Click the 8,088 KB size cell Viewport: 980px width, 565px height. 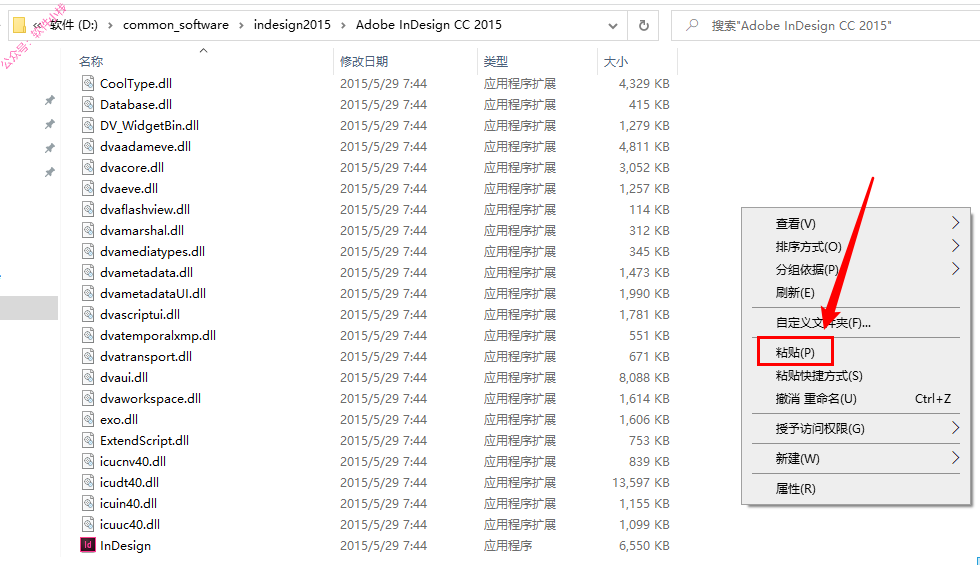(644, 378)
